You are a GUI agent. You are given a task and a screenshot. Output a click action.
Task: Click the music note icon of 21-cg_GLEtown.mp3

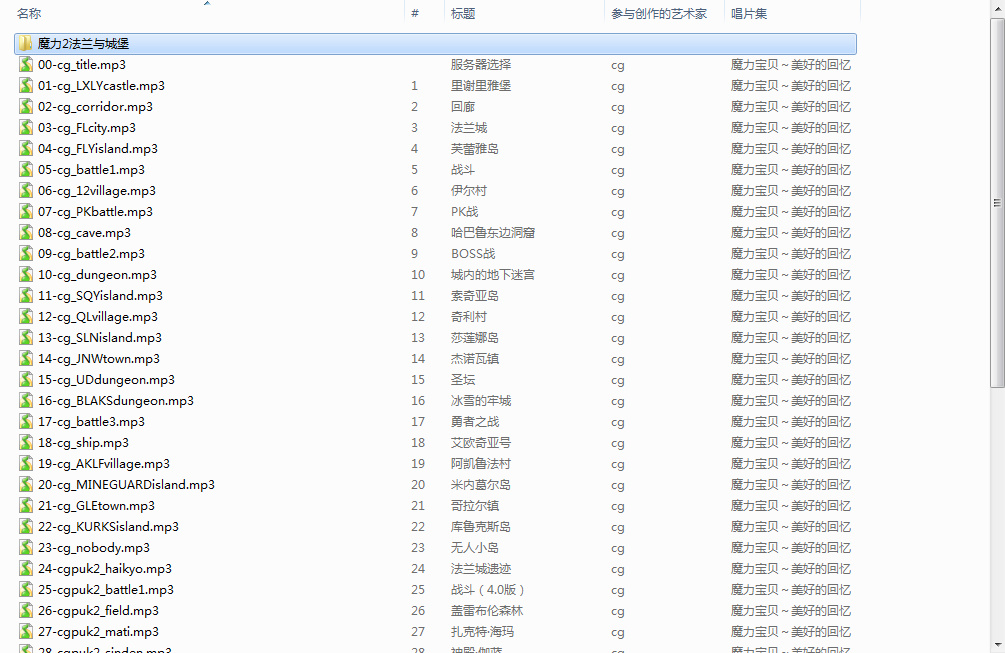[x=25, y=505]
